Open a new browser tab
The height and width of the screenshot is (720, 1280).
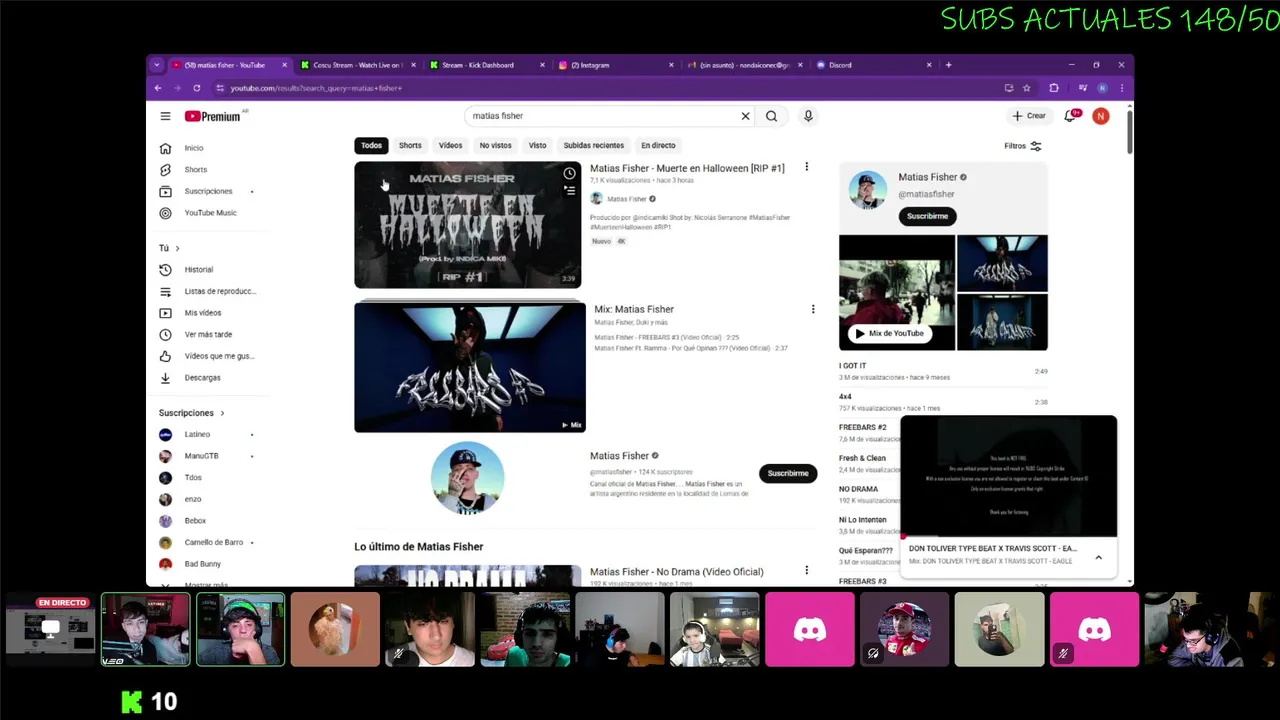point(948,65)
